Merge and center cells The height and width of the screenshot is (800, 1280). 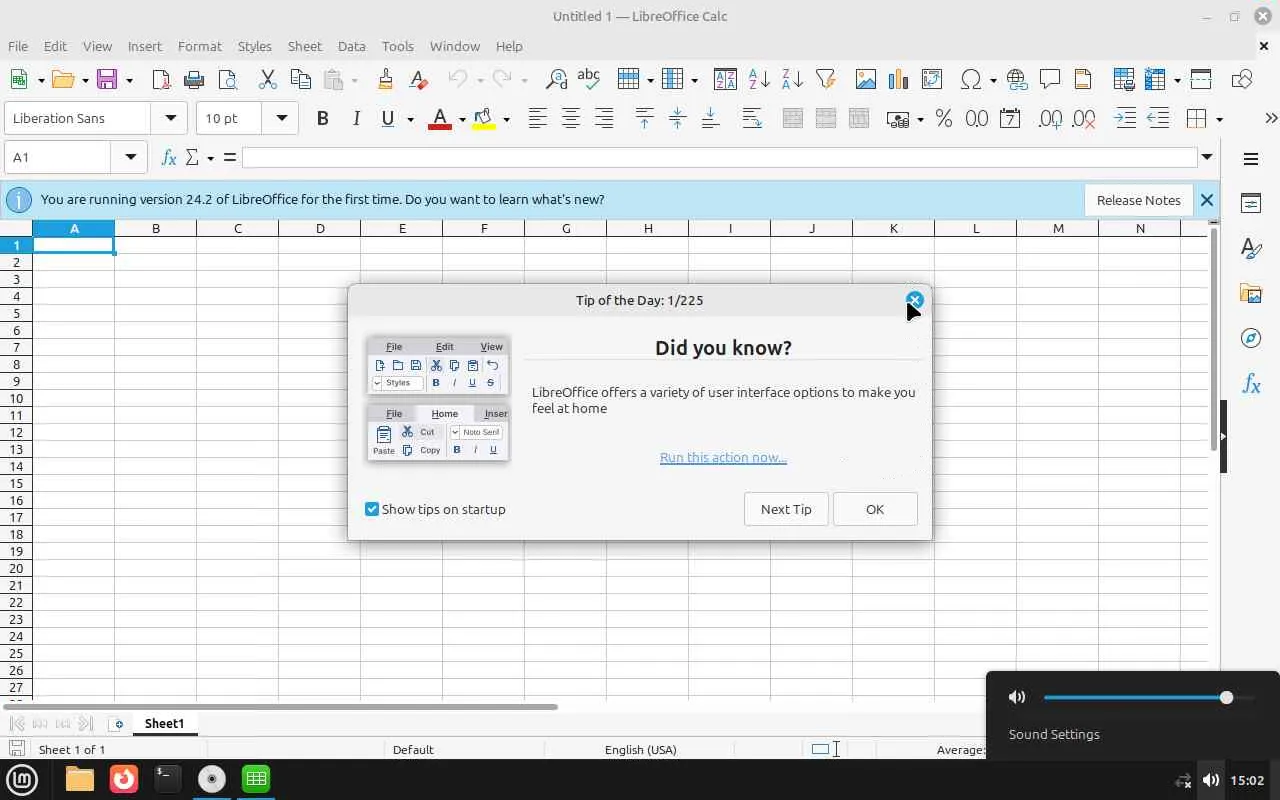tap(792, 119)
